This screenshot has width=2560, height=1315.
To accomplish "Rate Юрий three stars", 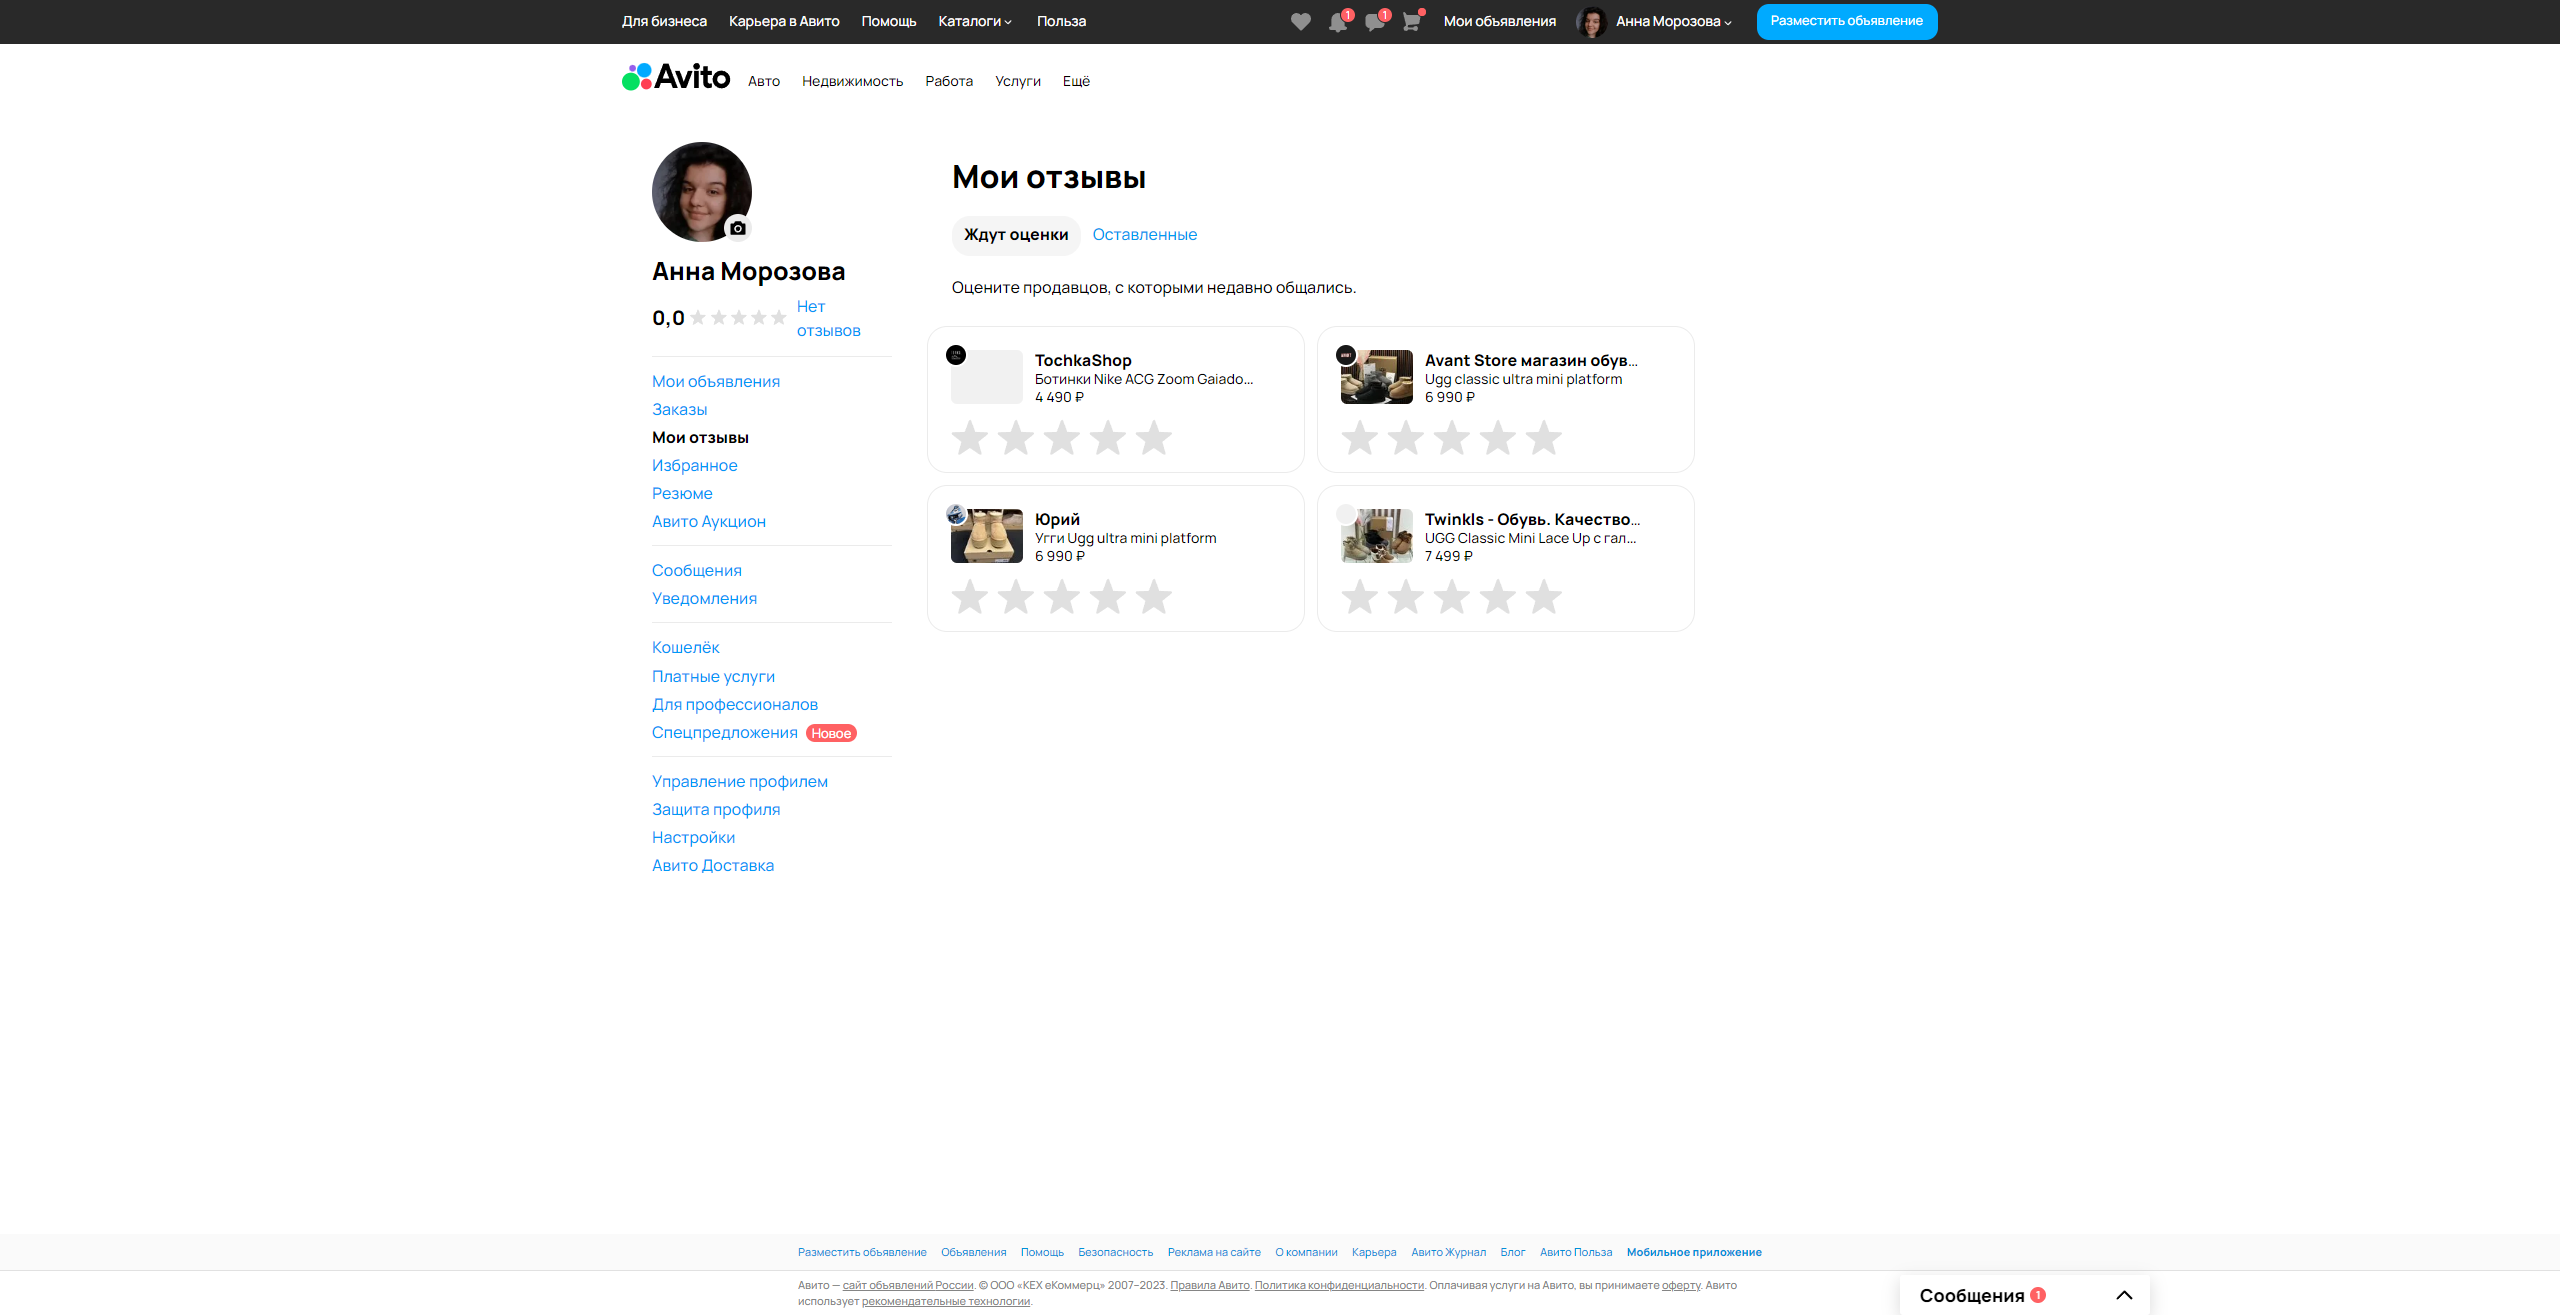I will [x=1062, y=597].
